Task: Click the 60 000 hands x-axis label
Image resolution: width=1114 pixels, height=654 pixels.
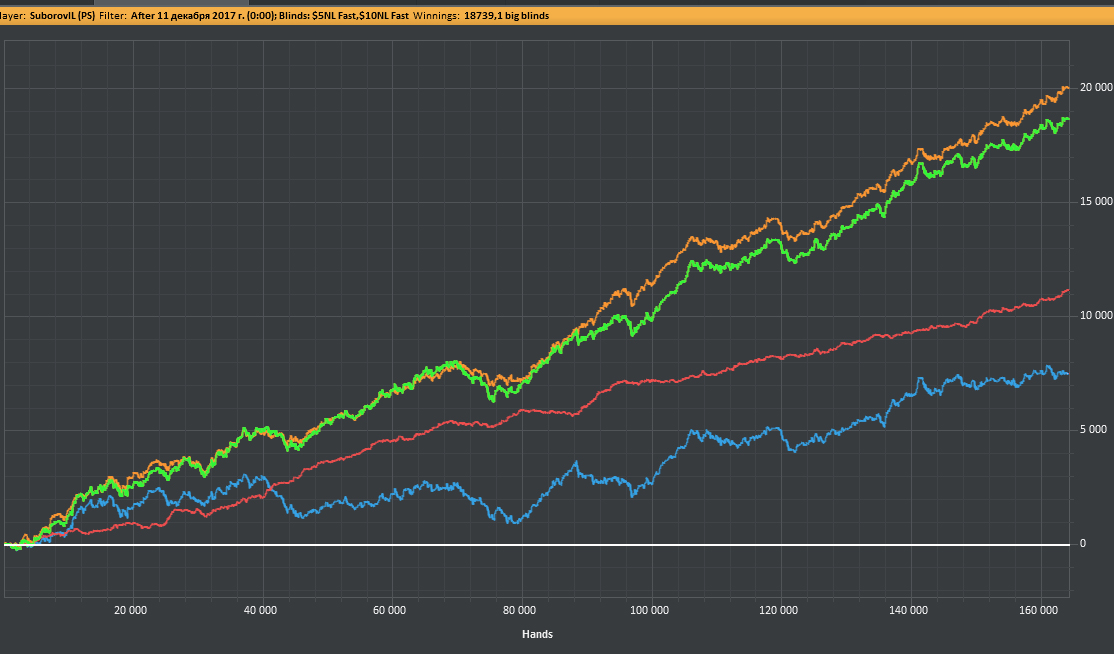Action: tap(390, 609)
